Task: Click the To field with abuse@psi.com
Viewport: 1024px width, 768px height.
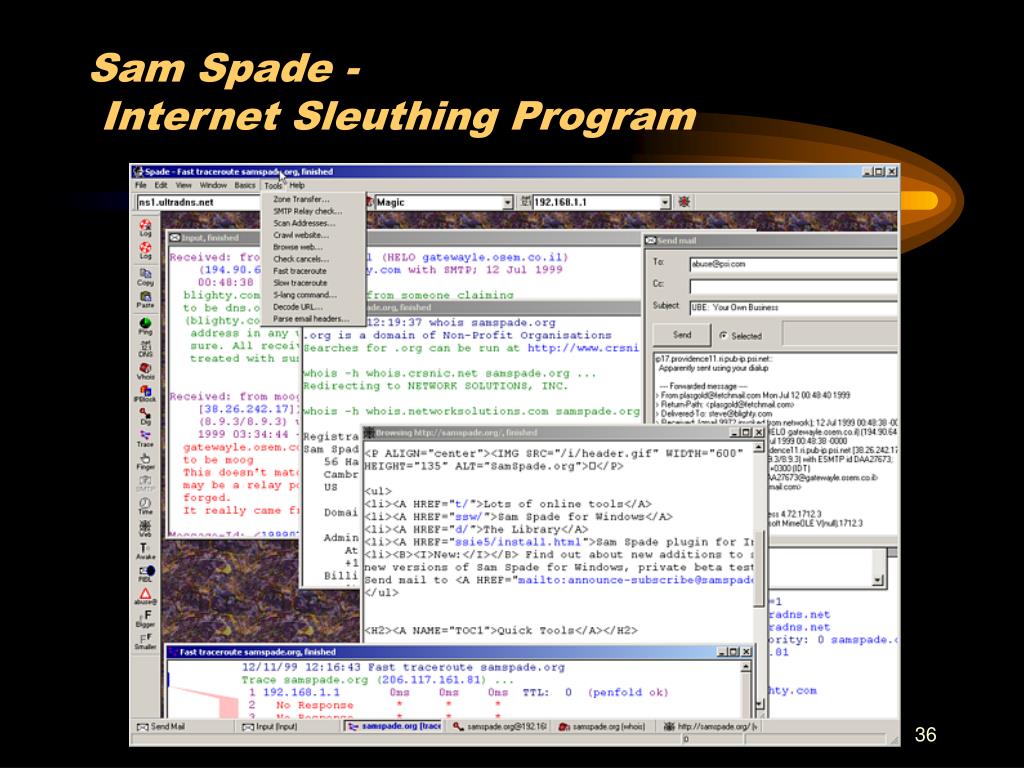Action: (793, 264)
